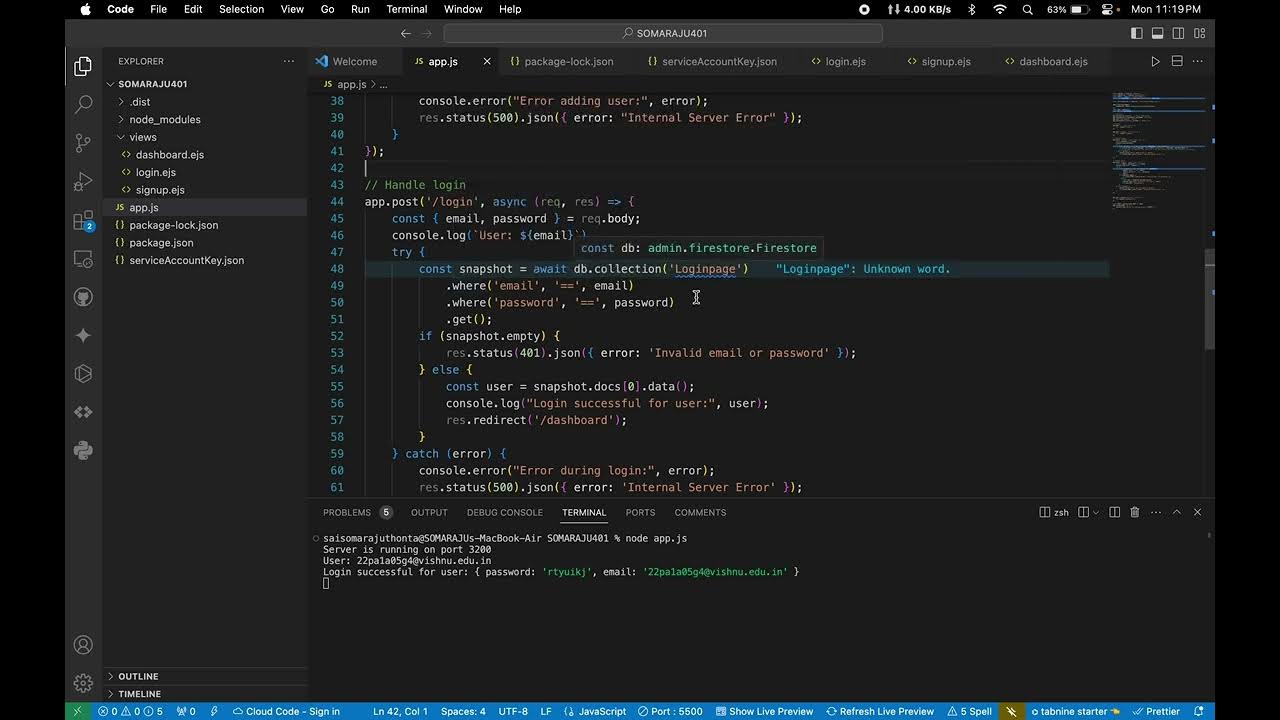
Task: Click the Port : 5500 status item
Action: 670,711
